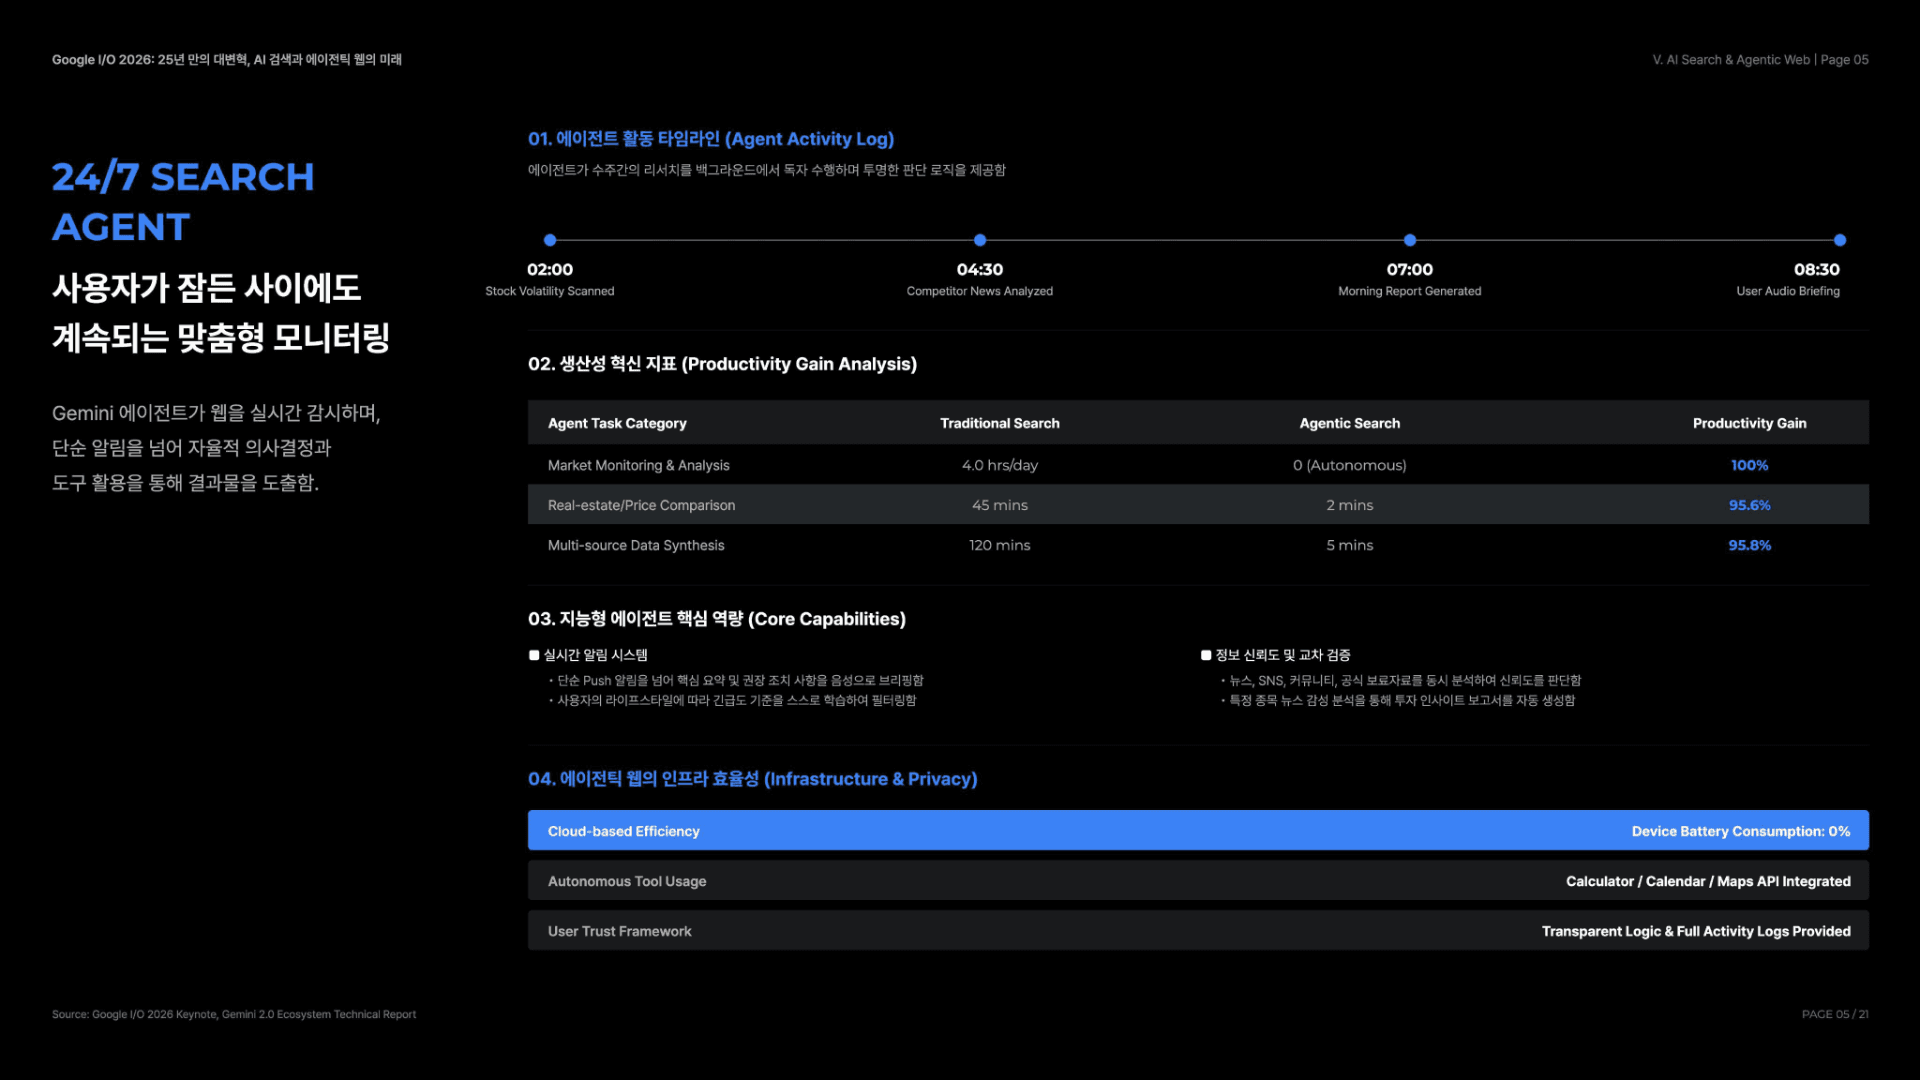Image resolution: width=1920 pixels, height=1080 pixels.
Task: Click the 100% productivity gain value
Action: [x=1750, y=465]
